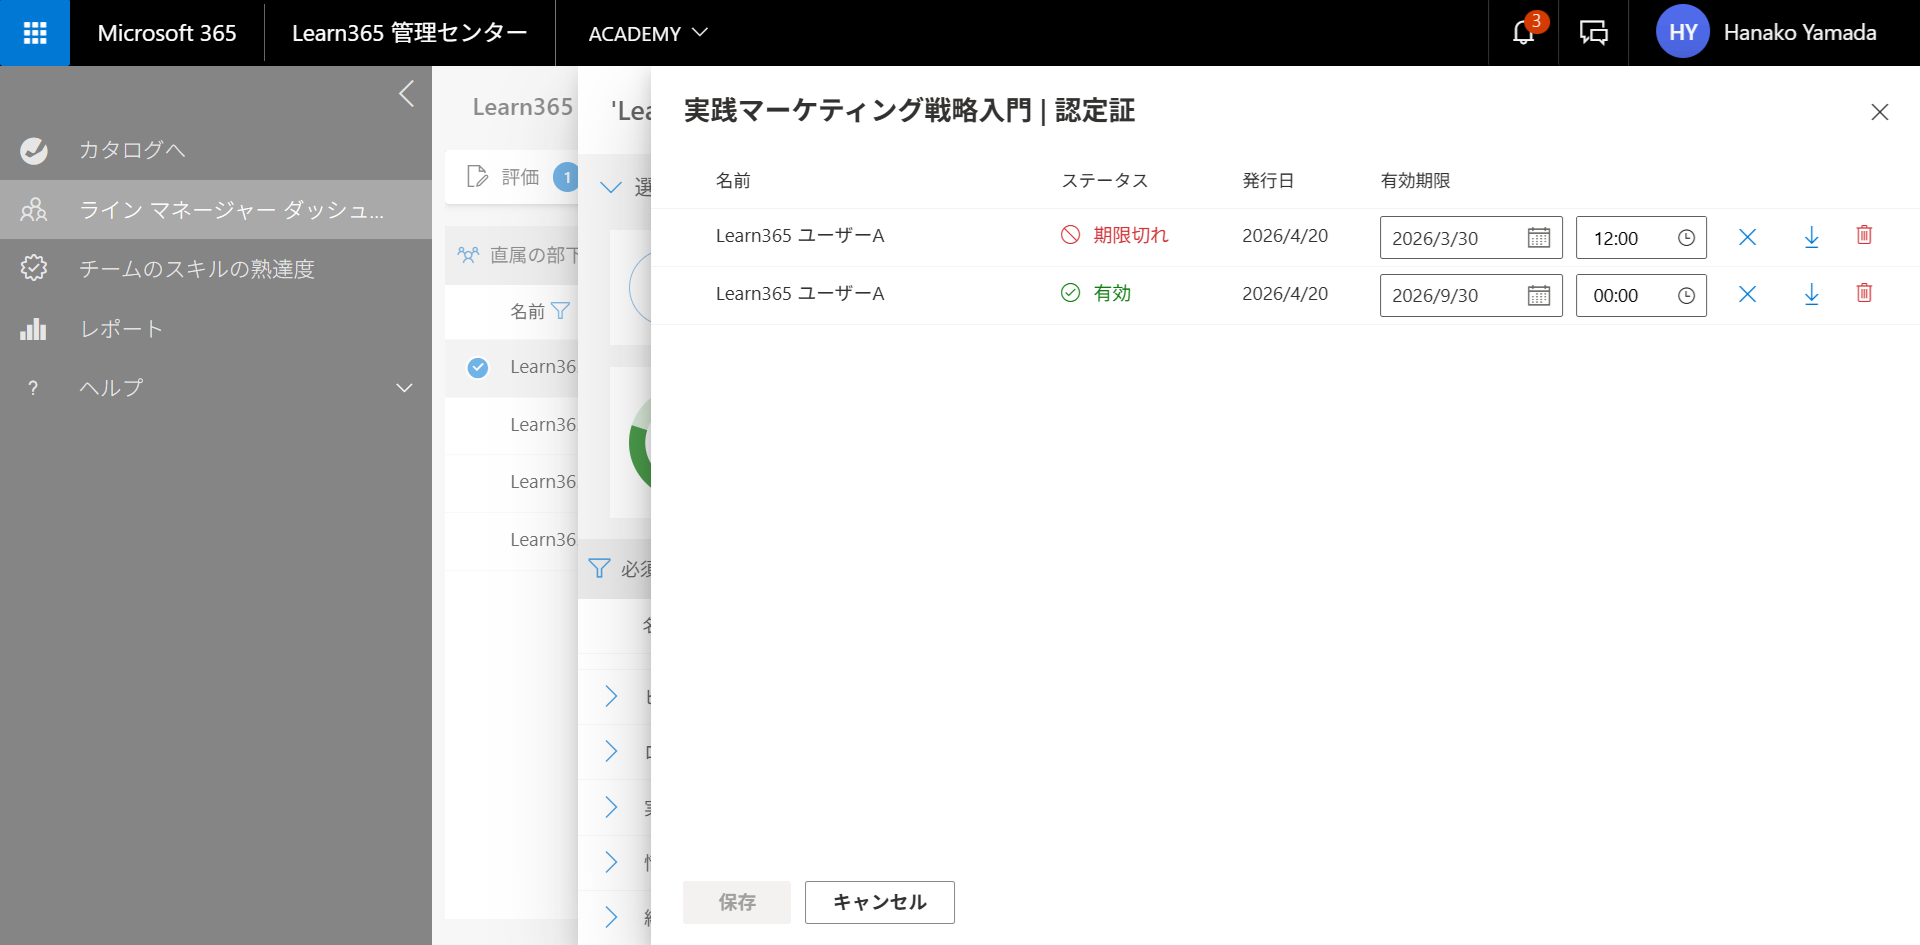
Task: Click the 直属の部下 header in background
Action: (534, 255)
